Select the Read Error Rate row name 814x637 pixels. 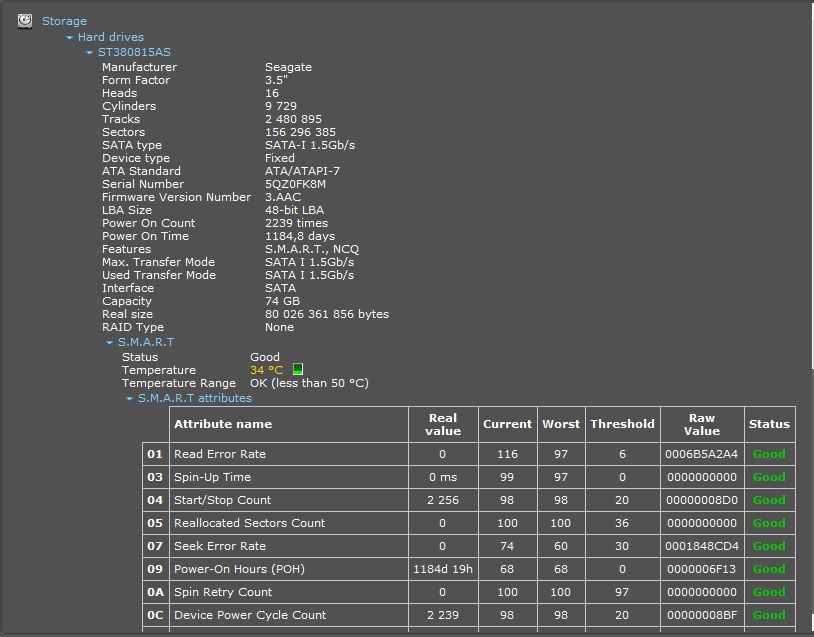[x=220, y=454]
